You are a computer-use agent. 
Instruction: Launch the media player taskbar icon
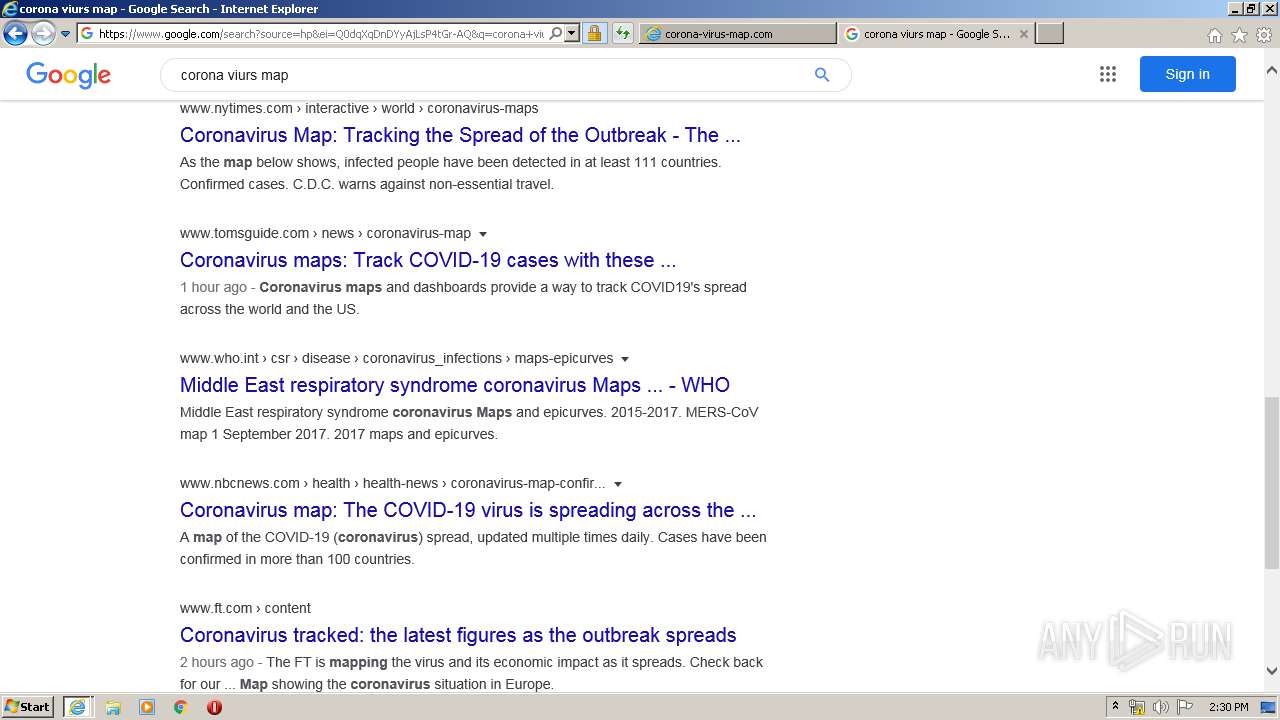(147, 707)
